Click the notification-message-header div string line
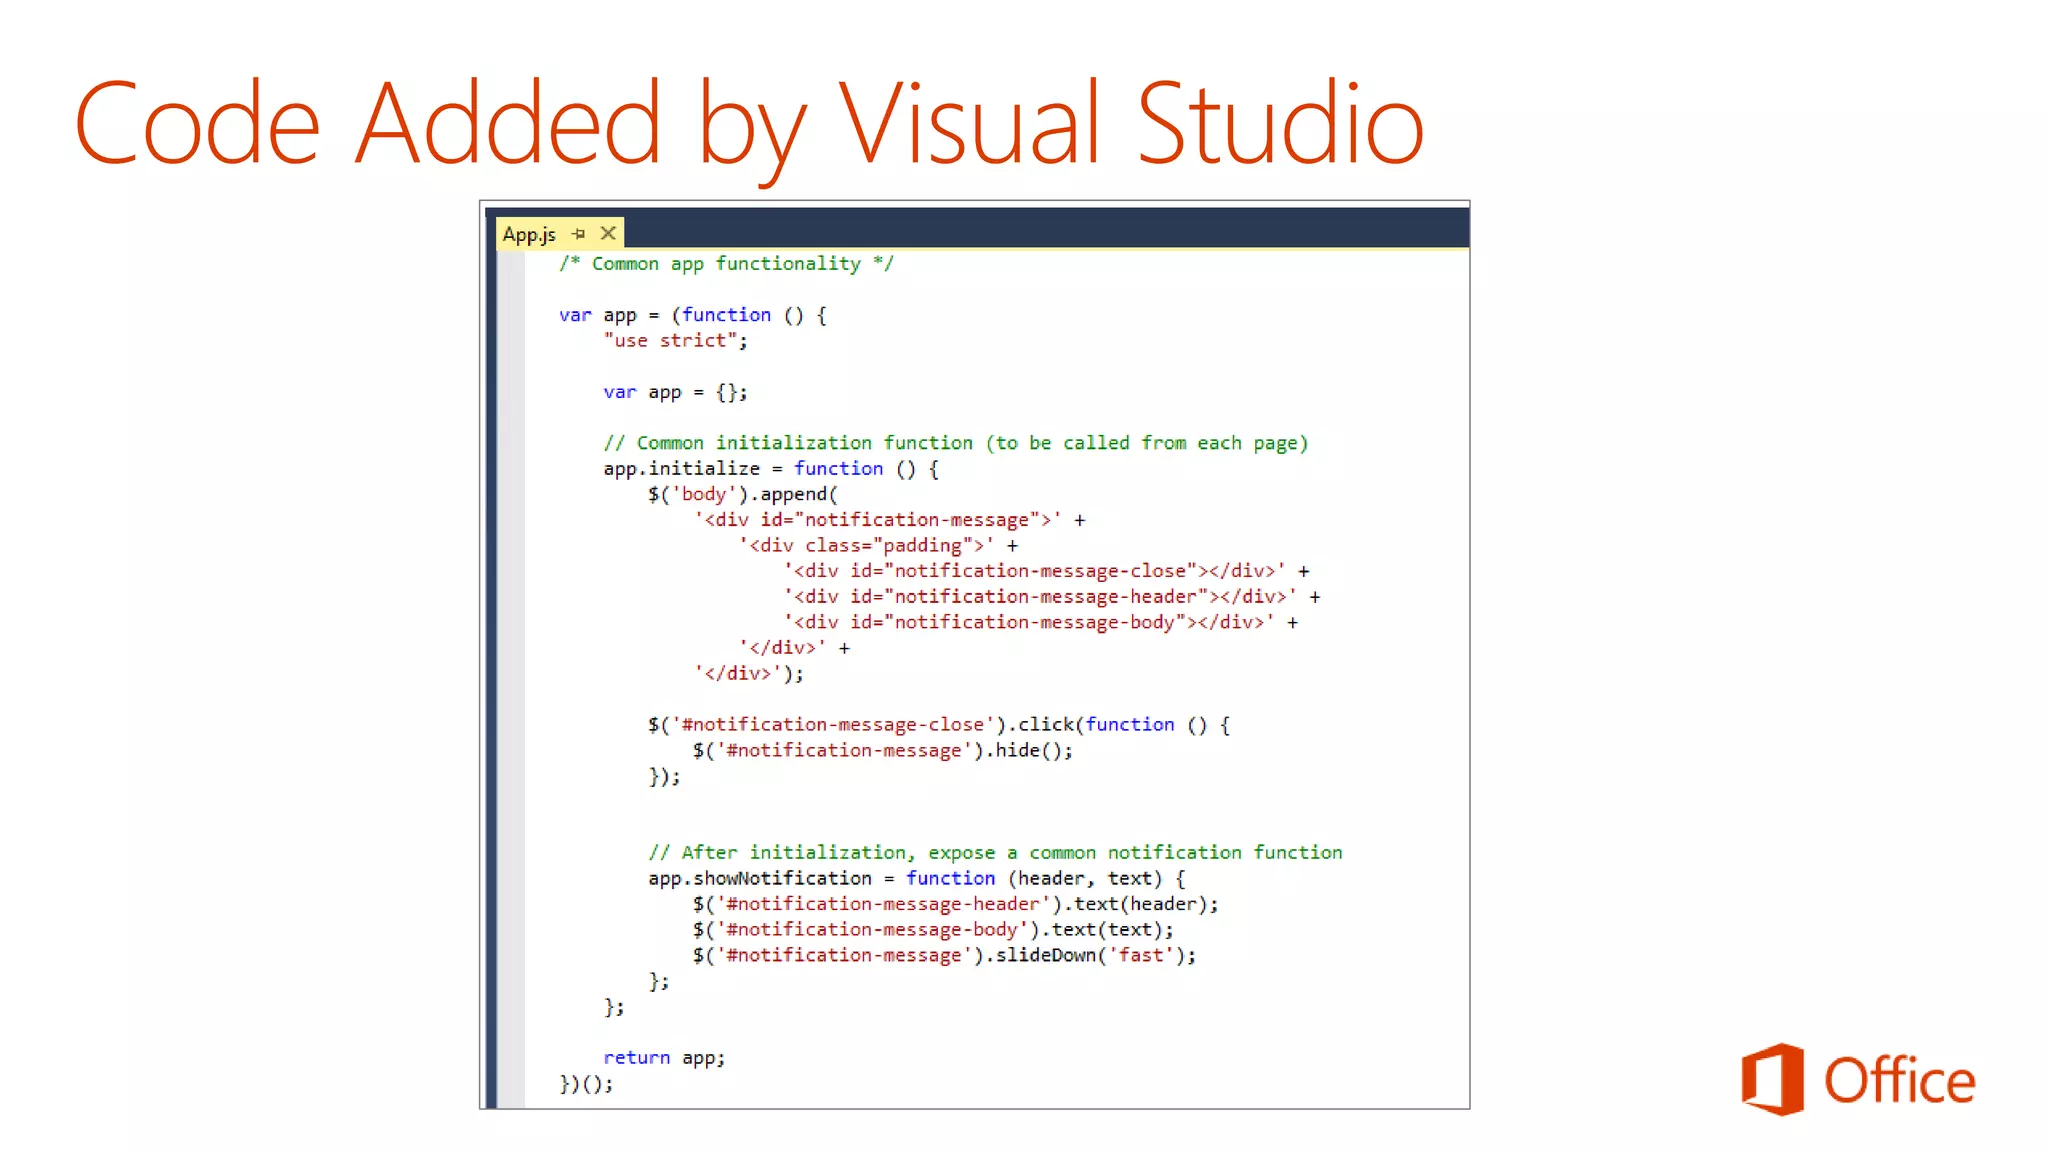The height and width of the screenshot is (1152, 2048). [1052, 597]
